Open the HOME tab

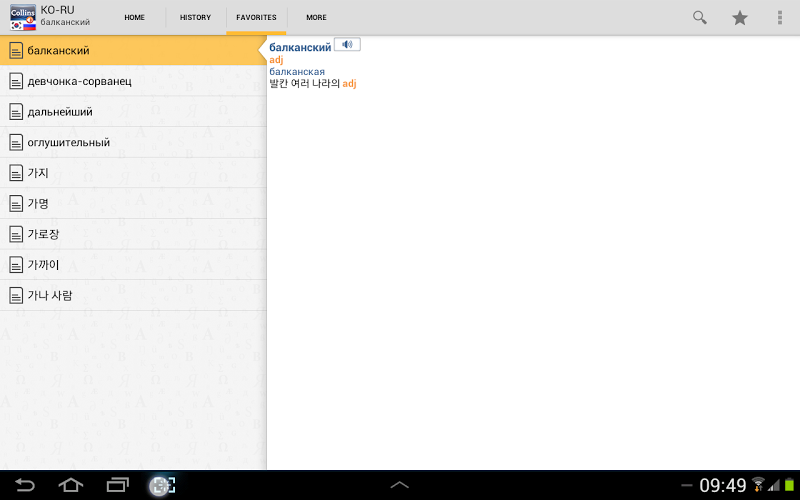[x=135, y=17]
